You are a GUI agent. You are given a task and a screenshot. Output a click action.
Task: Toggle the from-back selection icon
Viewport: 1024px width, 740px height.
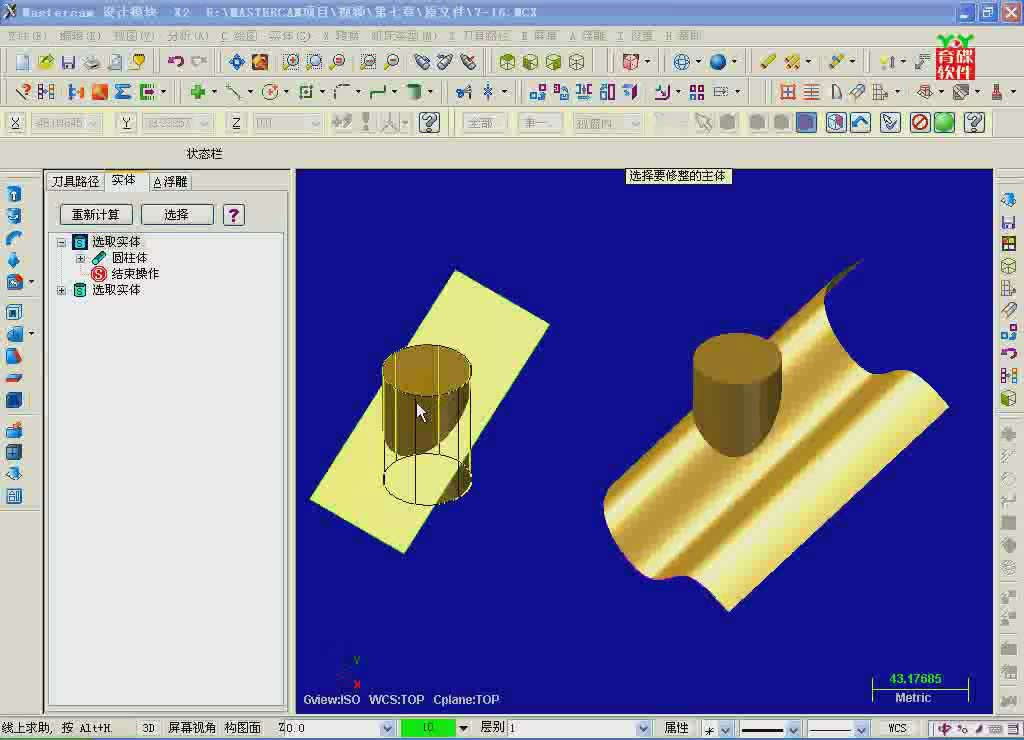tap(836, 122)
